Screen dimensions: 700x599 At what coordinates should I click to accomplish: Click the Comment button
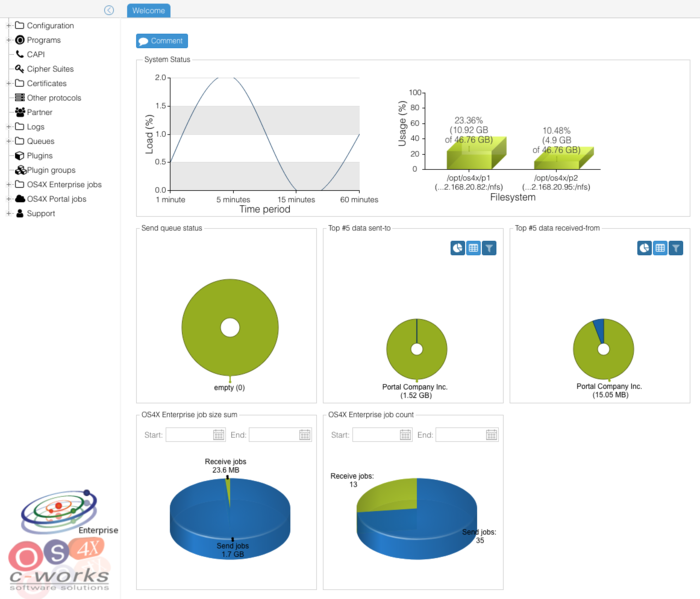click(x=162, y=41)
